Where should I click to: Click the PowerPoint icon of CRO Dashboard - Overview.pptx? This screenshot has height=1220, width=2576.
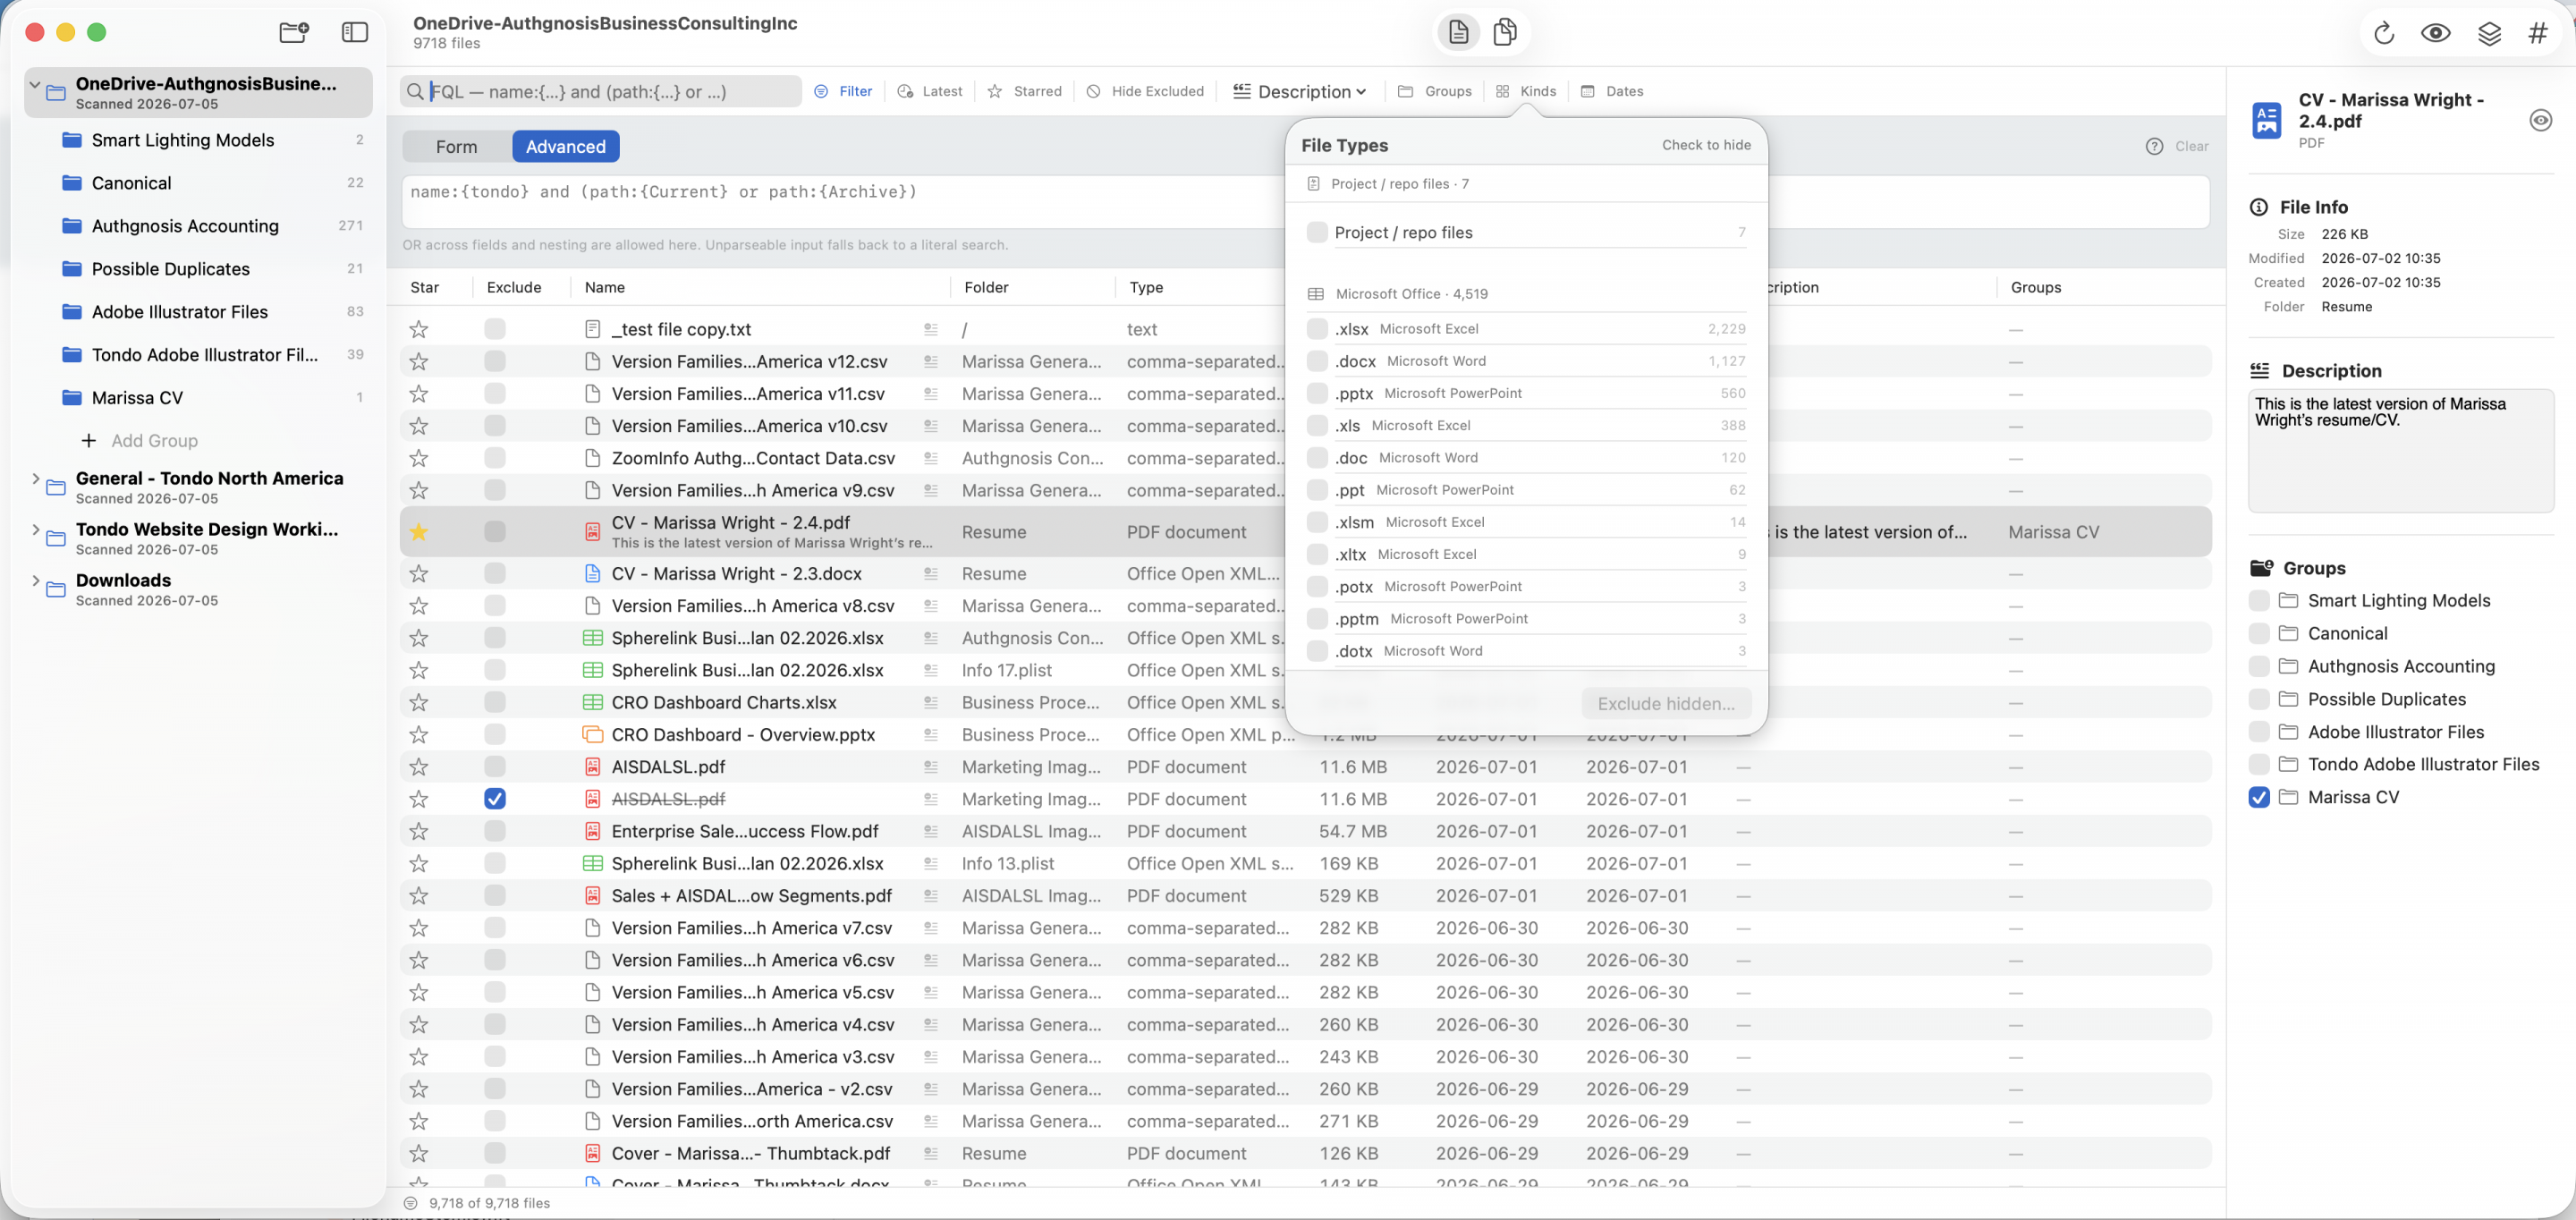[x=592, y=735]
